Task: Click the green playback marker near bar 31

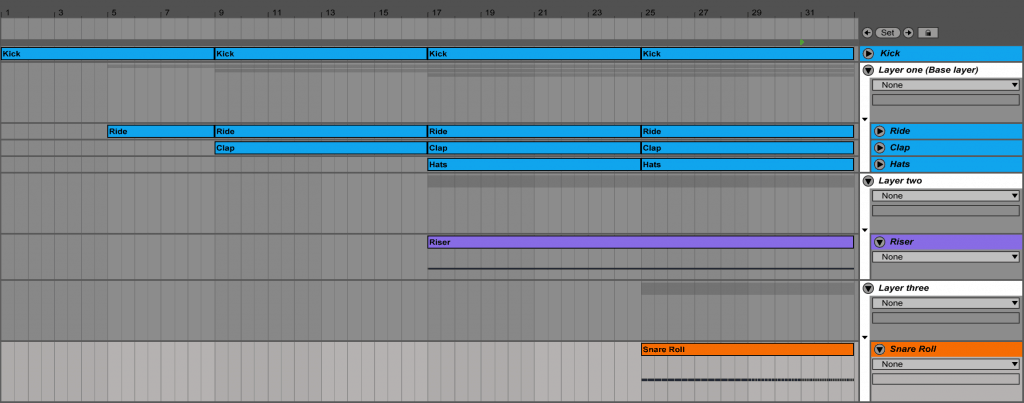Action: tap(802, 42)
